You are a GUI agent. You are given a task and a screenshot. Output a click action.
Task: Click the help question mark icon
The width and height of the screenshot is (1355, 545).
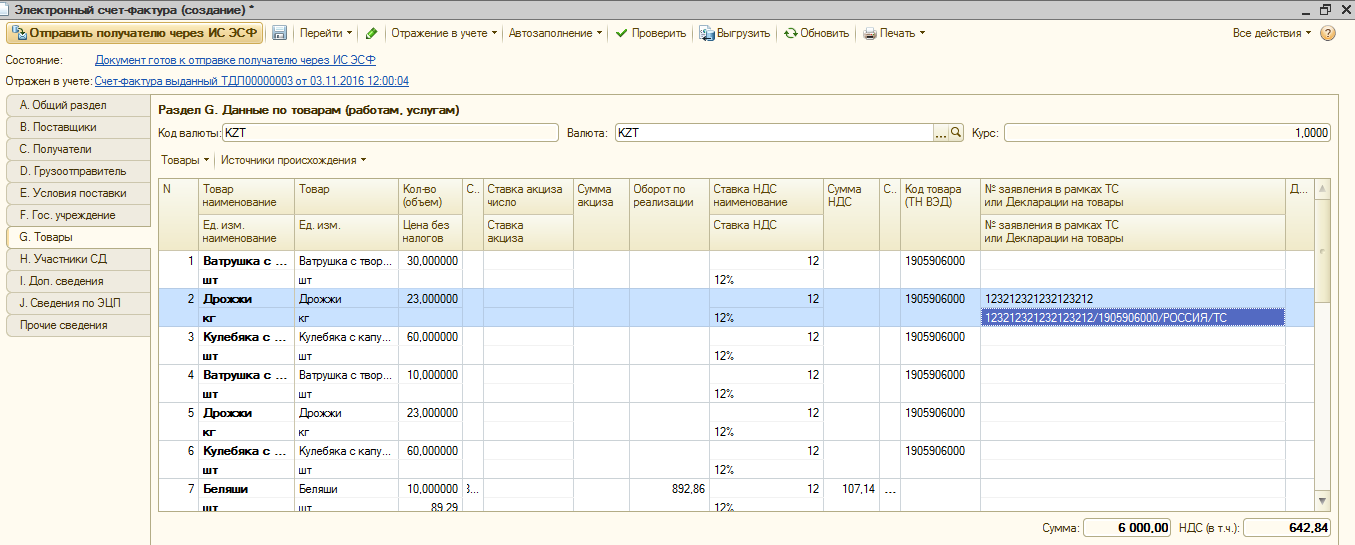[x=1328, y=33]
